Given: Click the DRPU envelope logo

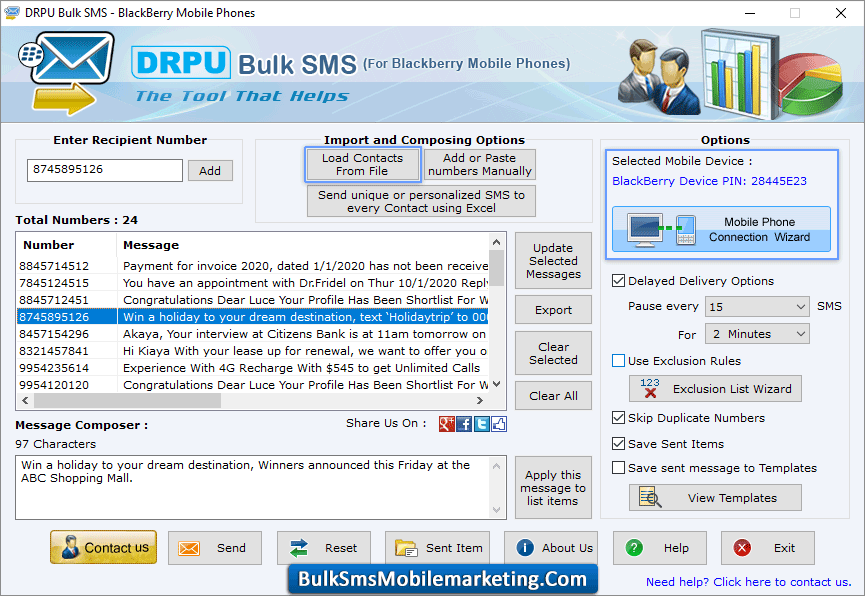Looking at the screenshot, I should (x=67, y=73).
